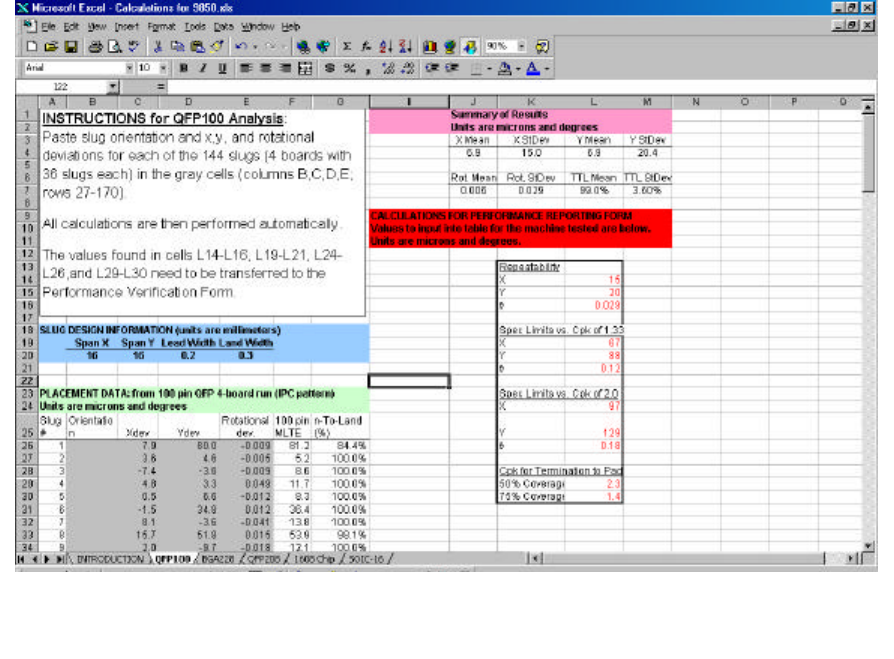The height and width of the screenshot is (659, 894).
Task: Toggle Center alignment
Action: point(266,68)
